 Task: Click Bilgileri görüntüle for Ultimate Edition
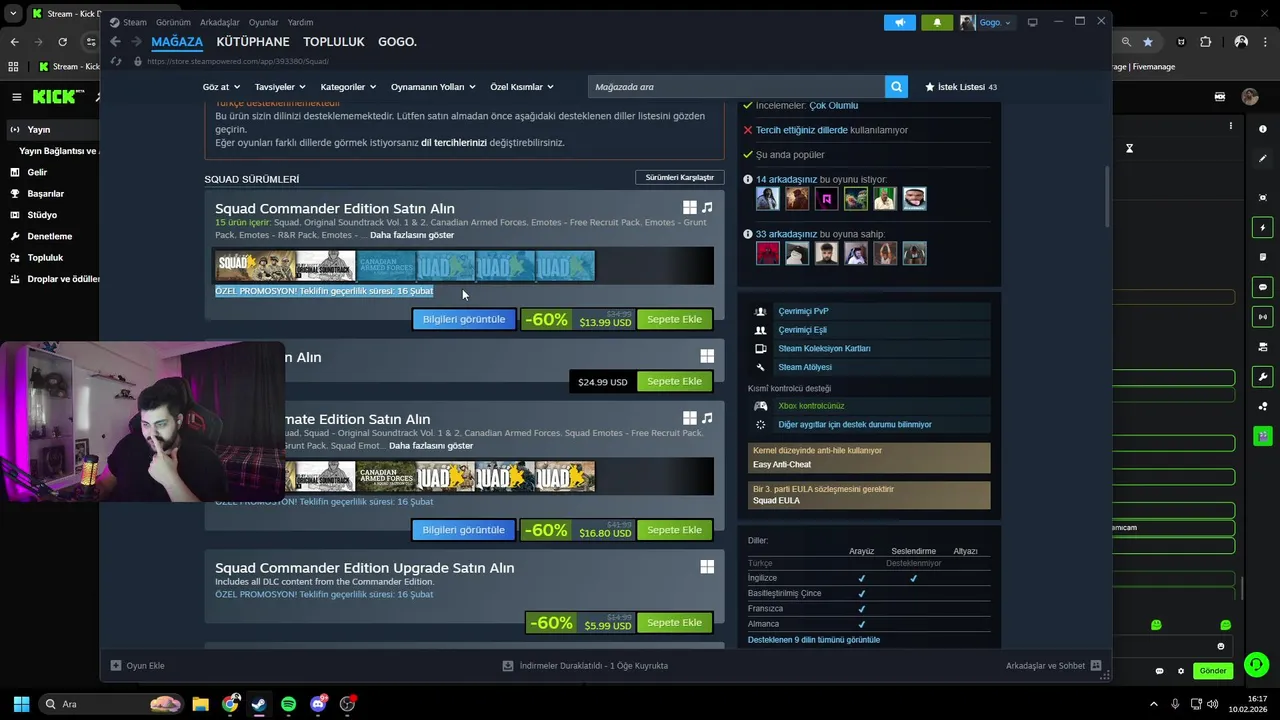464,530
